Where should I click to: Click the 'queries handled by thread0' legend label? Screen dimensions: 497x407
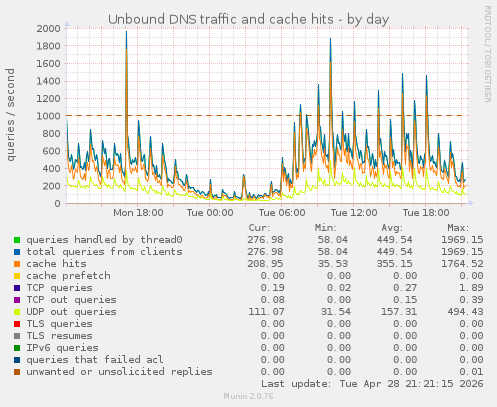(104, 240)
